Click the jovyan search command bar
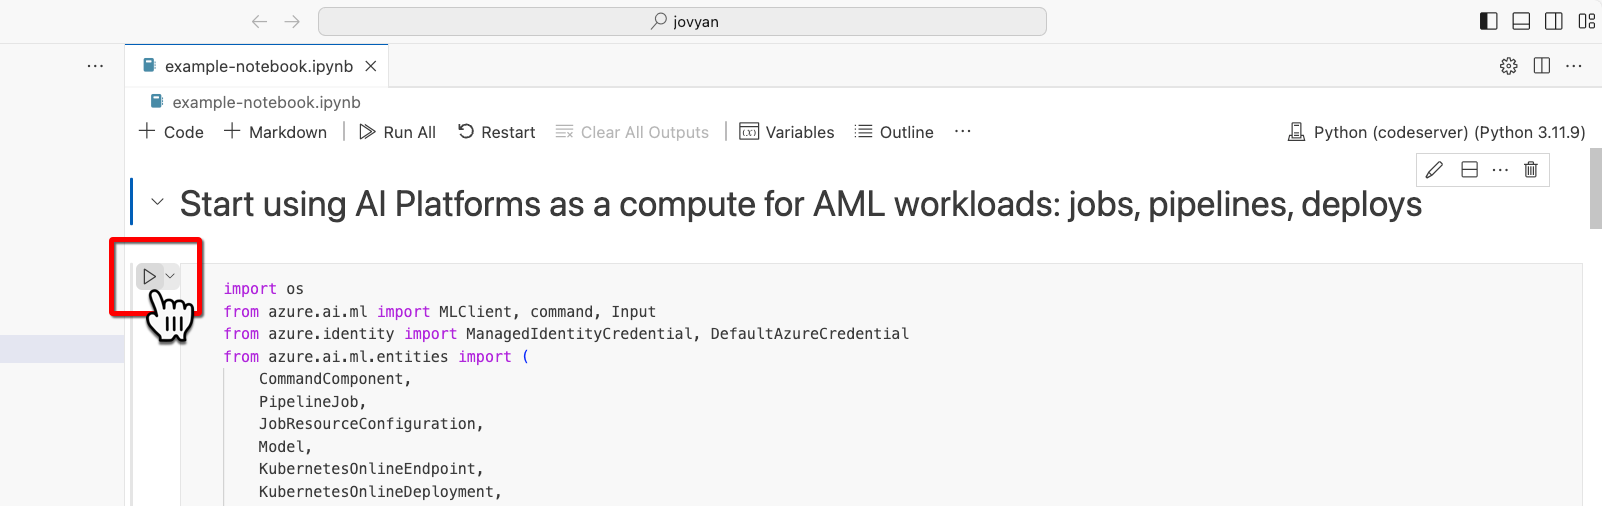This screenshot has height=506, width=1602. 682,21
